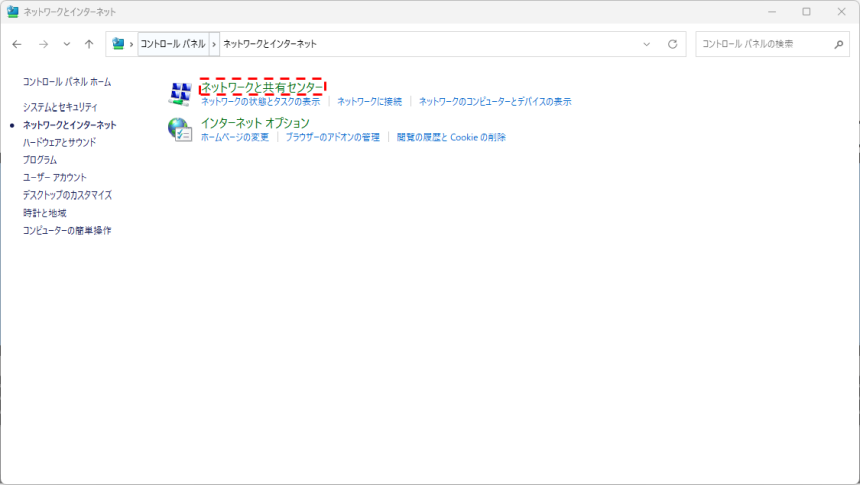Click the refresh button in address bar
This screenshot has width=860, height=485.
tap(672, 44)
